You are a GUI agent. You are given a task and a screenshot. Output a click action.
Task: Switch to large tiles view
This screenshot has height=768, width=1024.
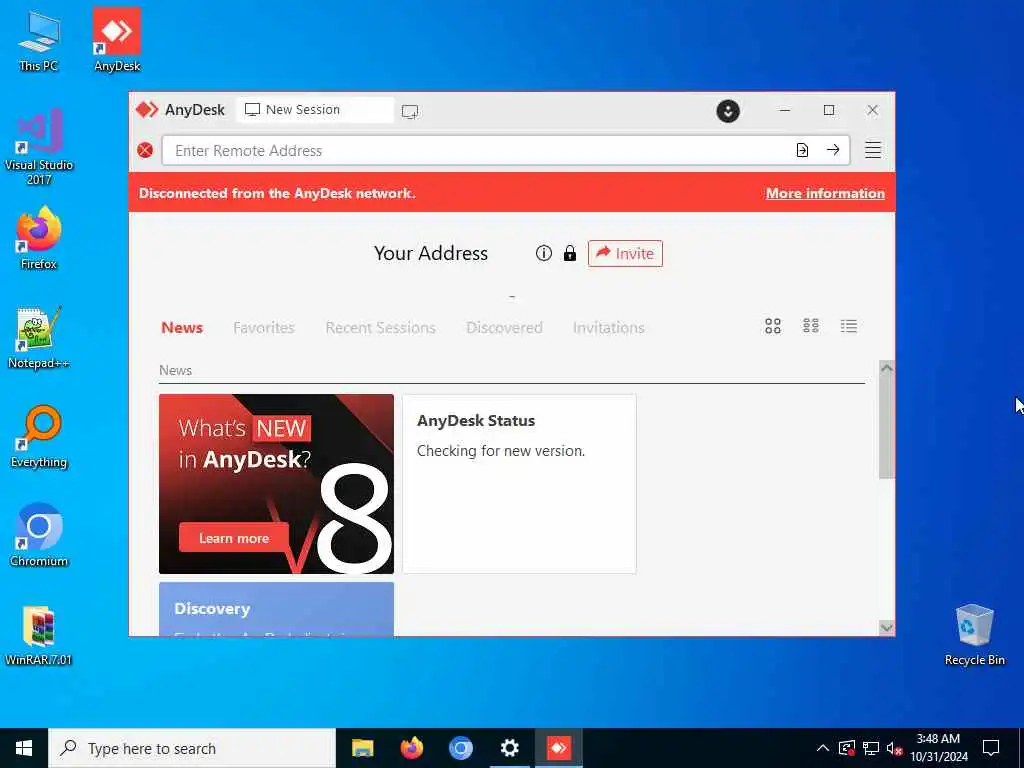tap(773, 326)
